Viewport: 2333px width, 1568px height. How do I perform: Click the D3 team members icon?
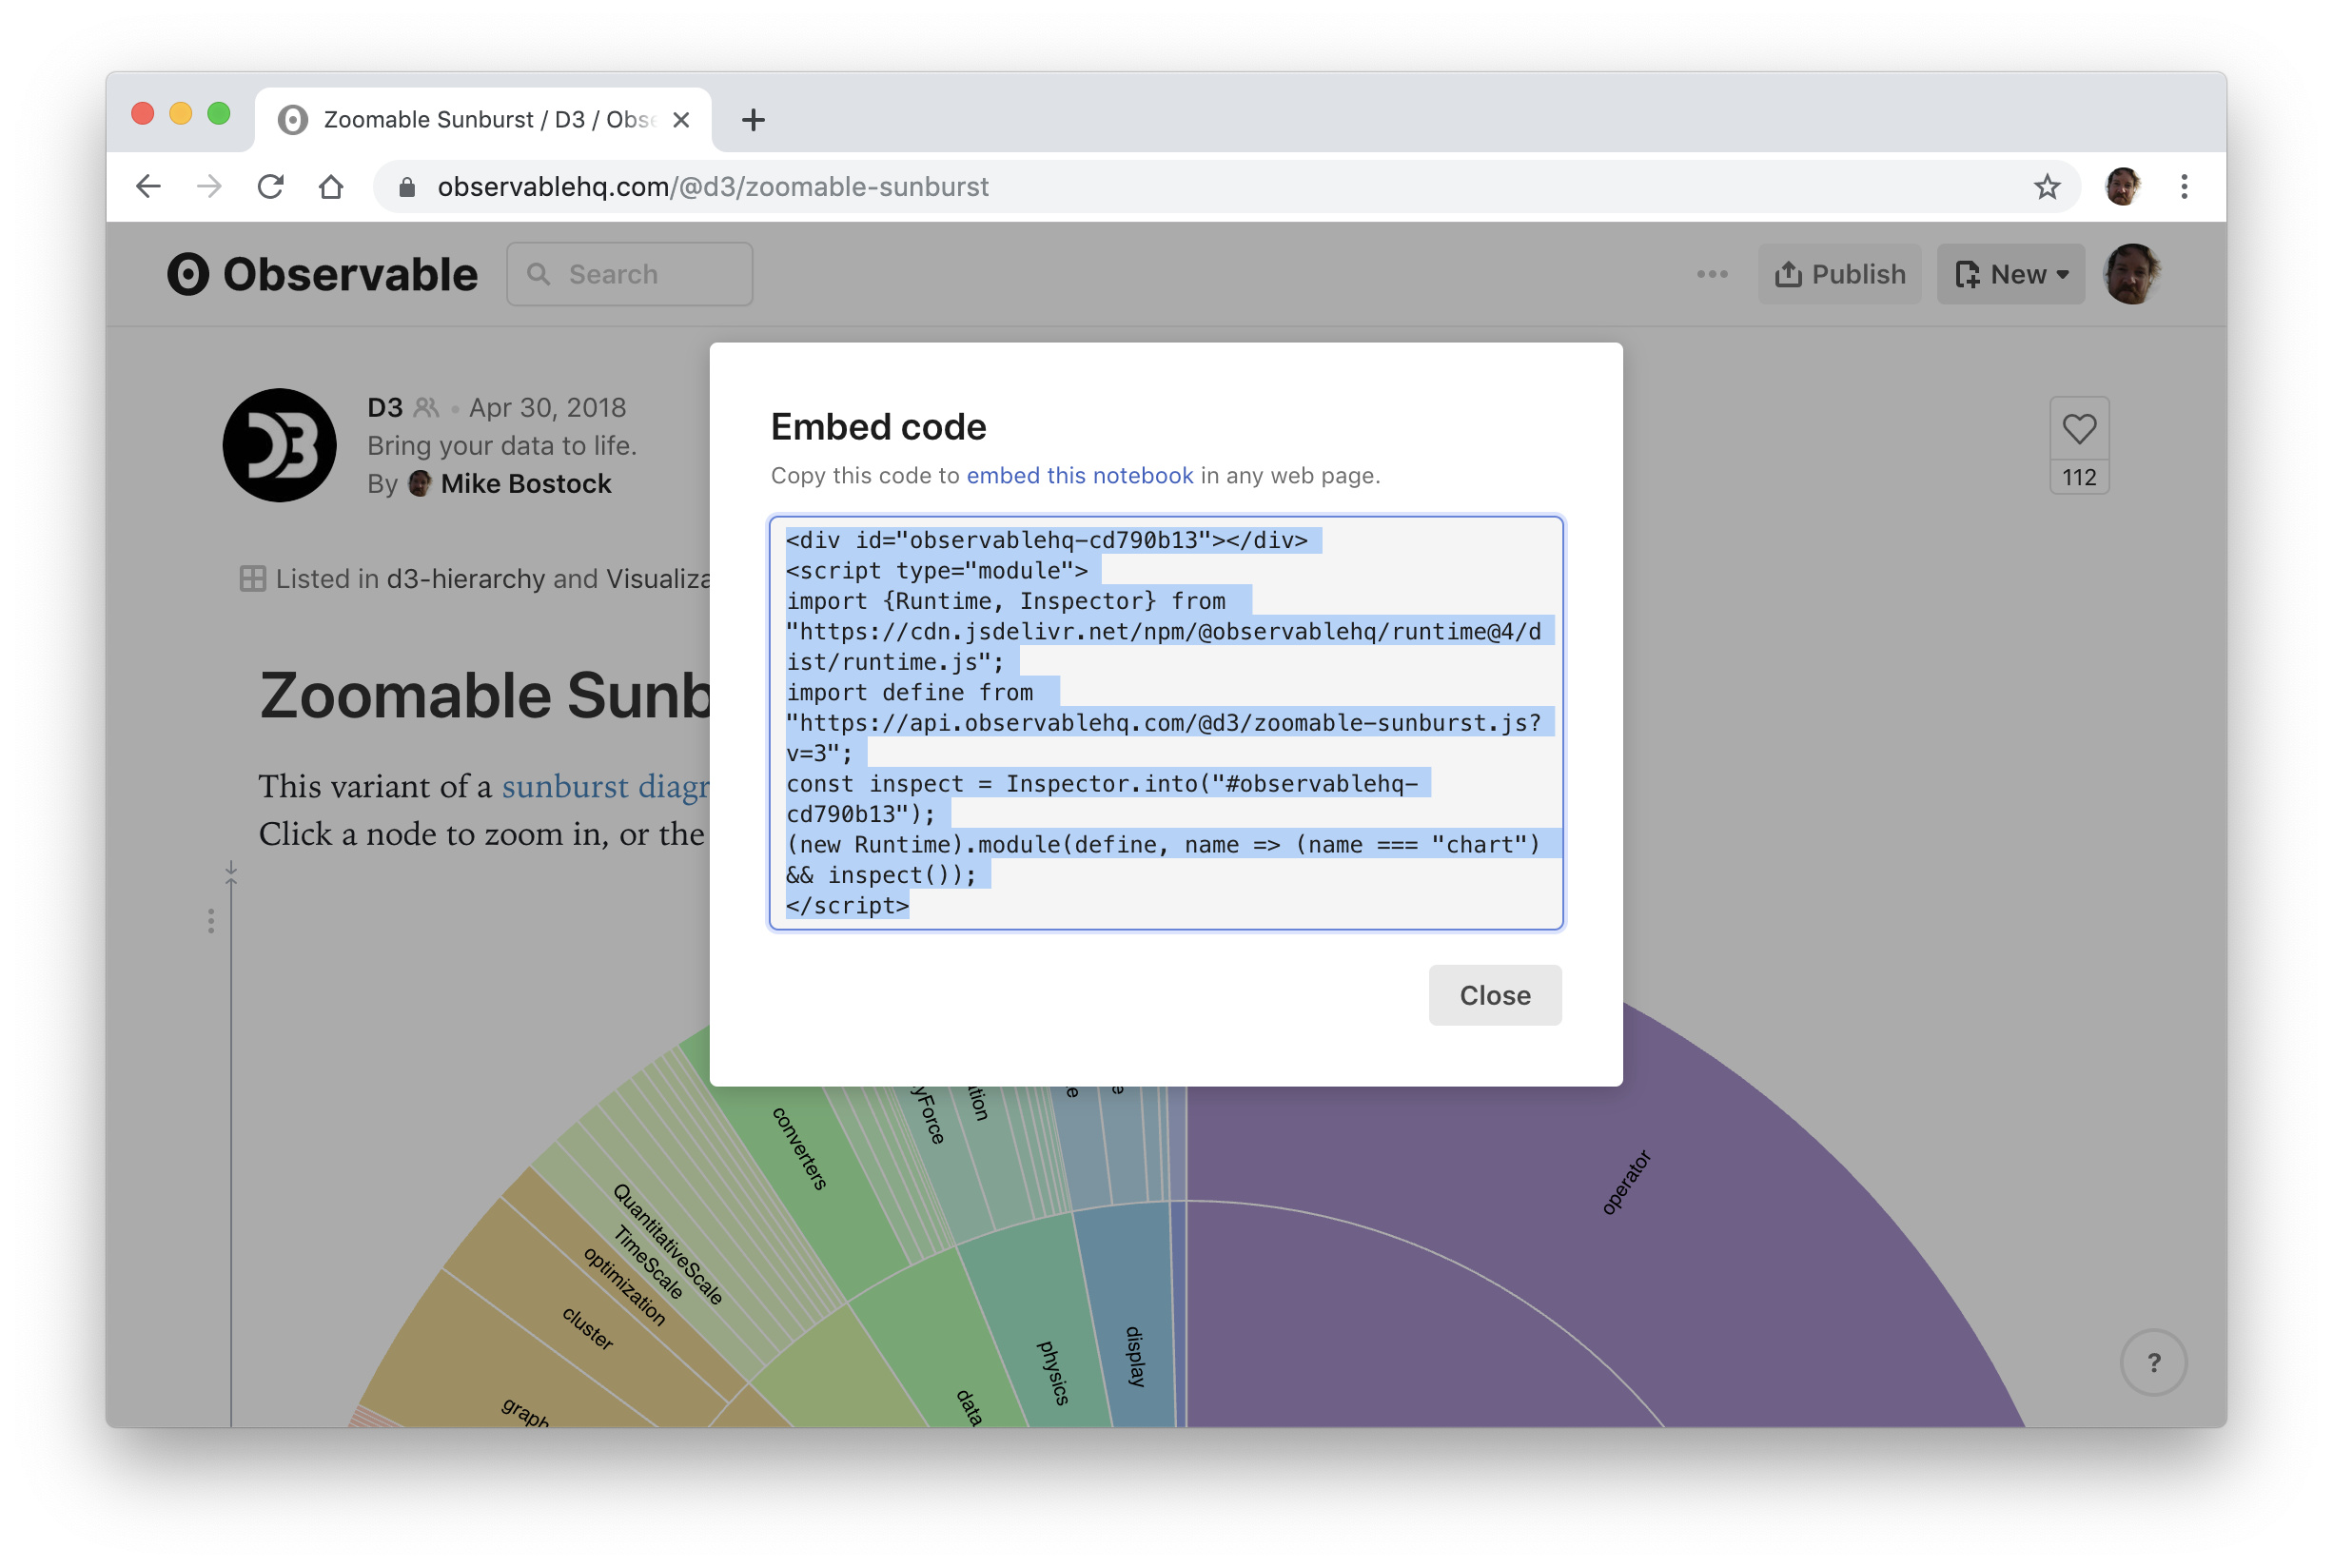tap(427, 407)
